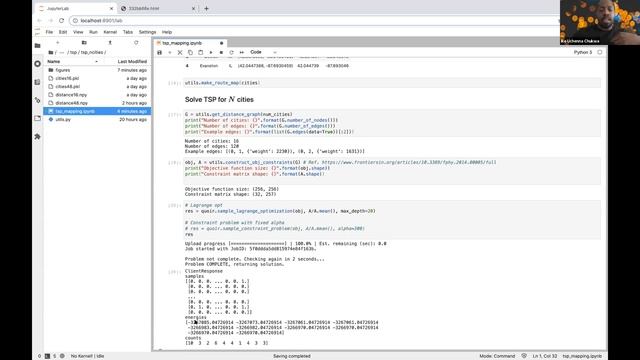Select the distance48.npy file
This screenshot has height=360, width=640.
(x=97, y=103)
